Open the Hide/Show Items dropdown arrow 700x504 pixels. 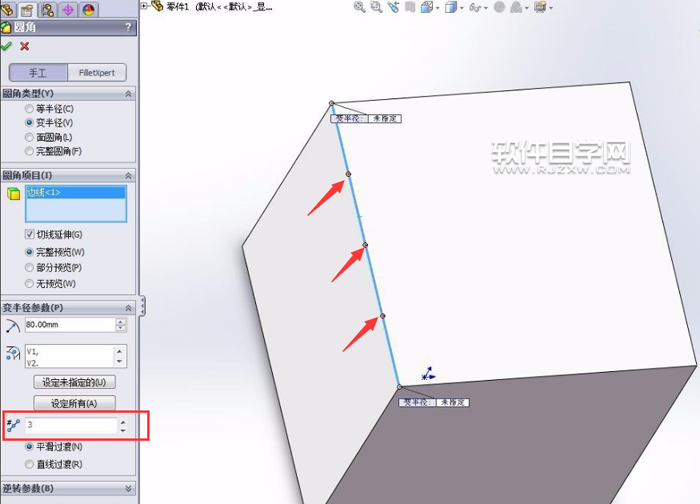point(486,8)
